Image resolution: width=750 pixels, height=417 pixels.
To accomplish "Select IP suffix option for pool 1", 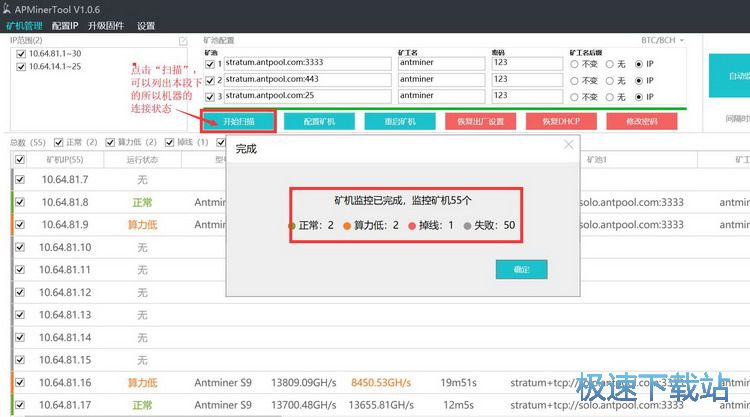I will [x=639, y=64].
